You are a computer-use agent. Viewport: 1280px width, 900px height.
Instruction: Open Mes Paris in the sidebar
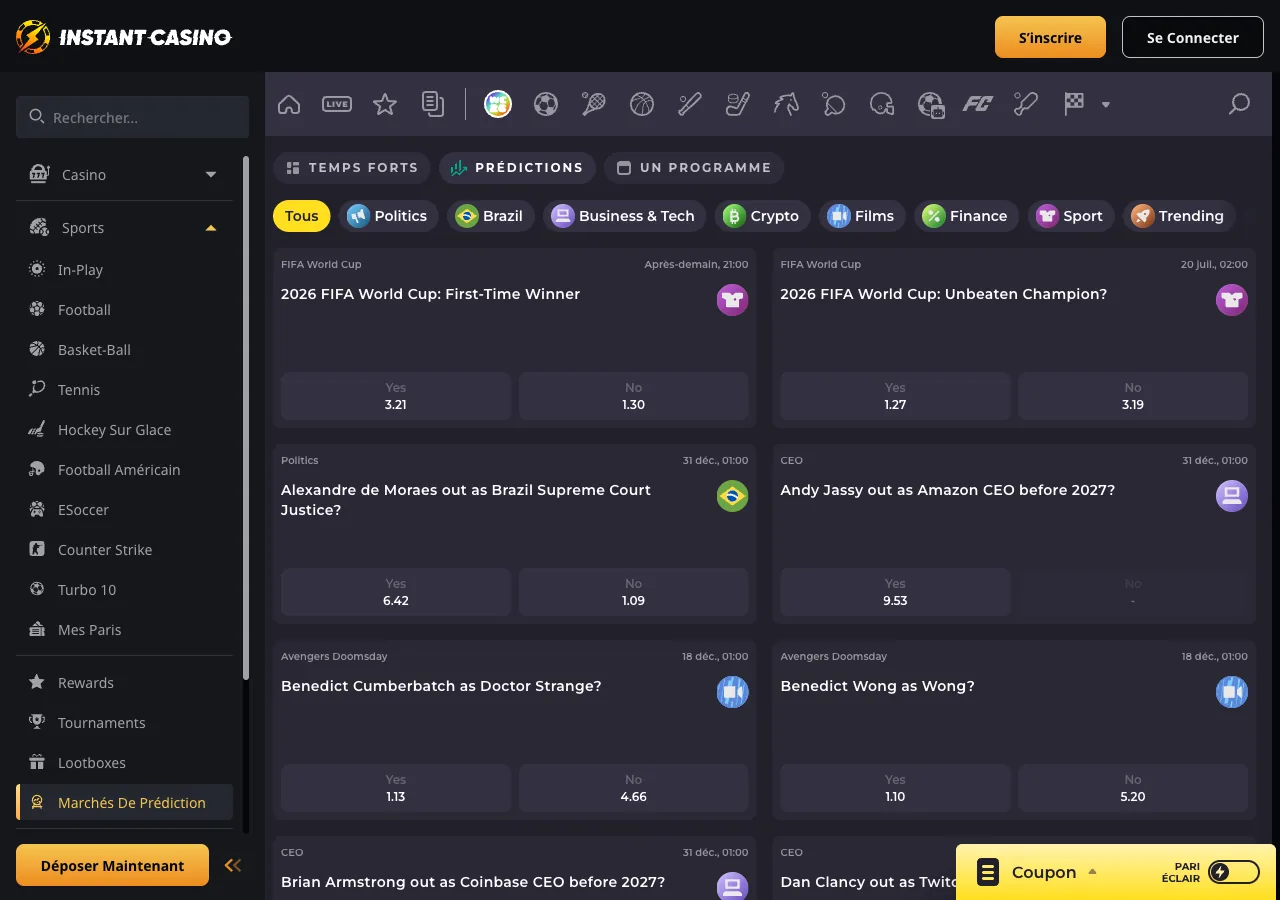pyautogui.click(x=124, y=629)
